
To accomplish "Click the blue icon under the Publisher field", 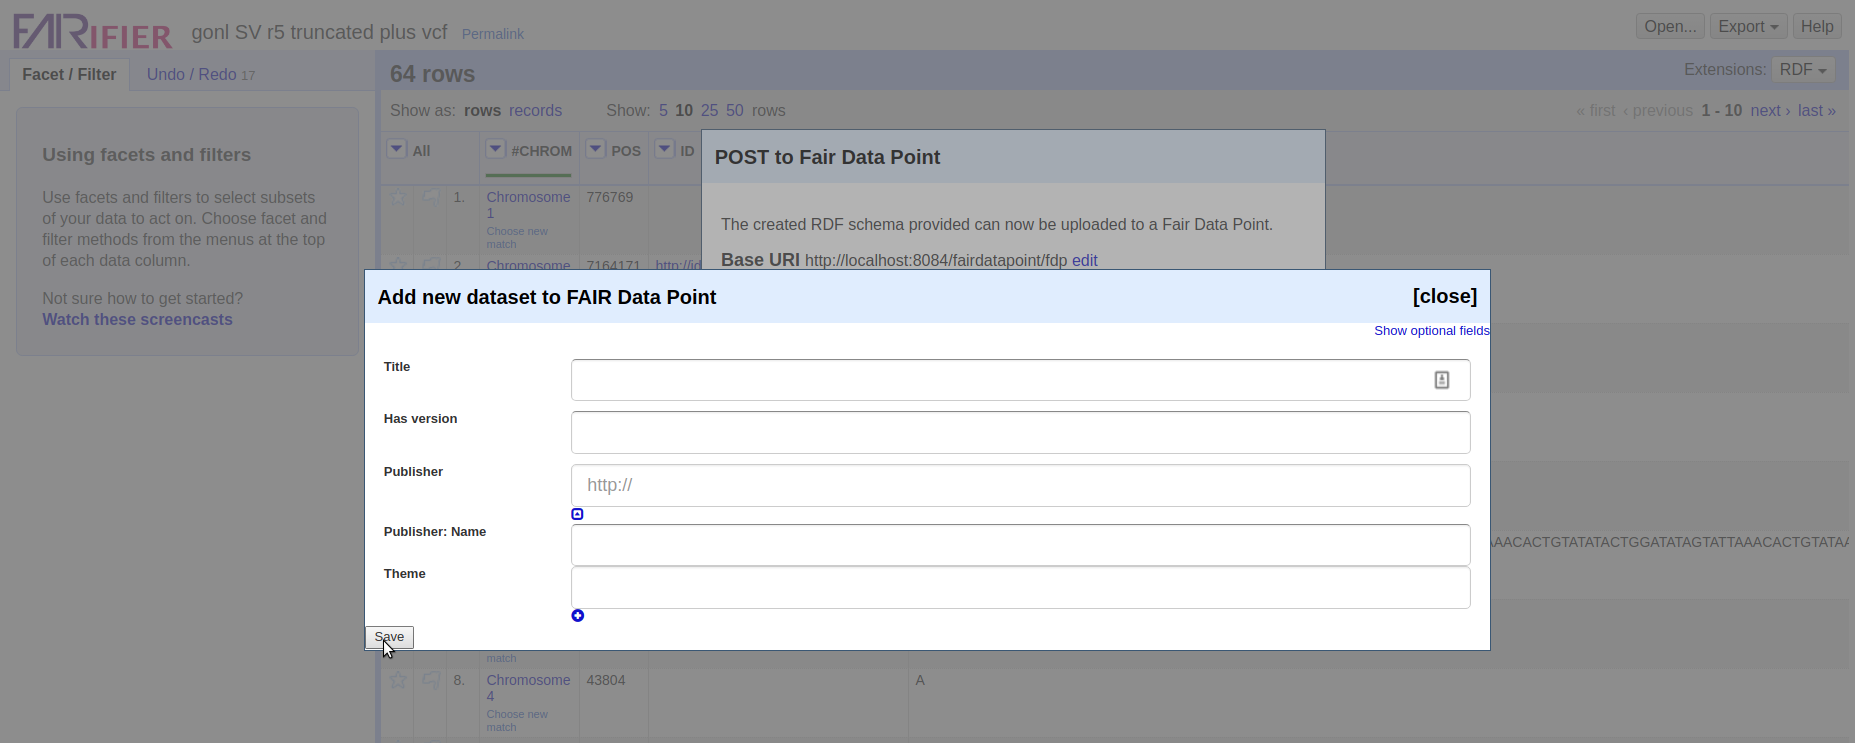I will click(577, 514).
